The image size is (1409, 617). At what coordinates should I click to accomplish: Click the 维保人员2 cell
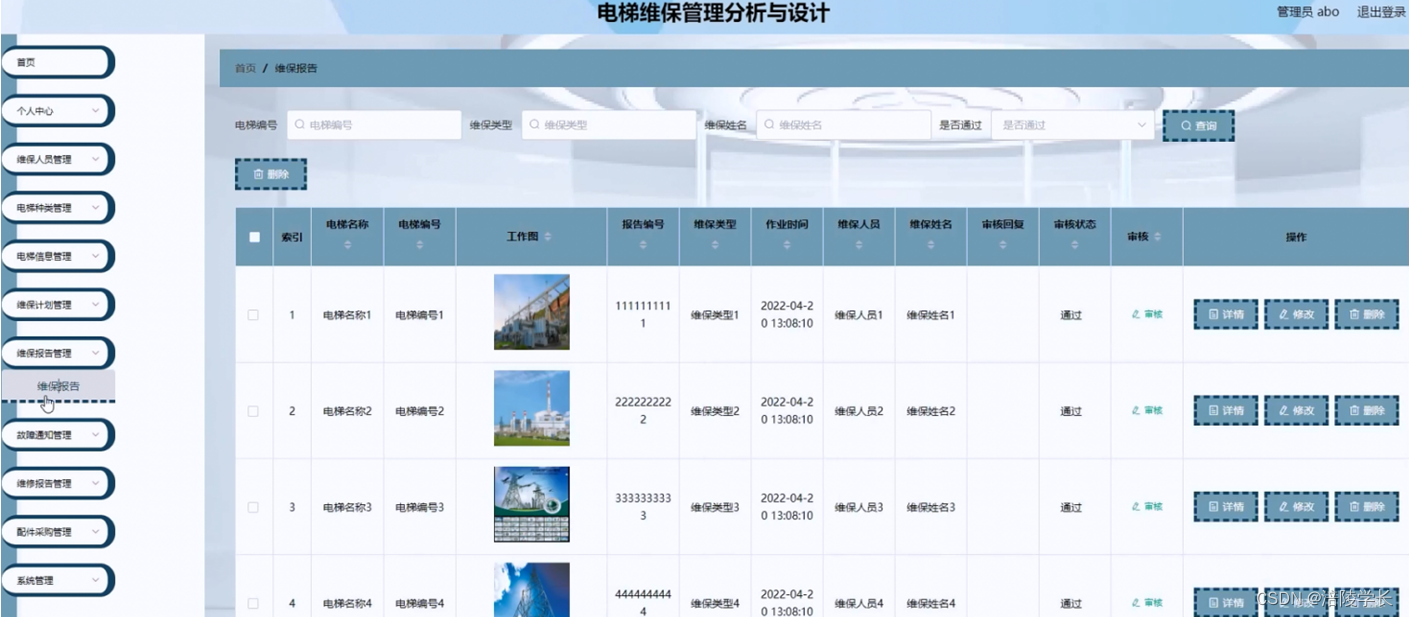(859, 411)
